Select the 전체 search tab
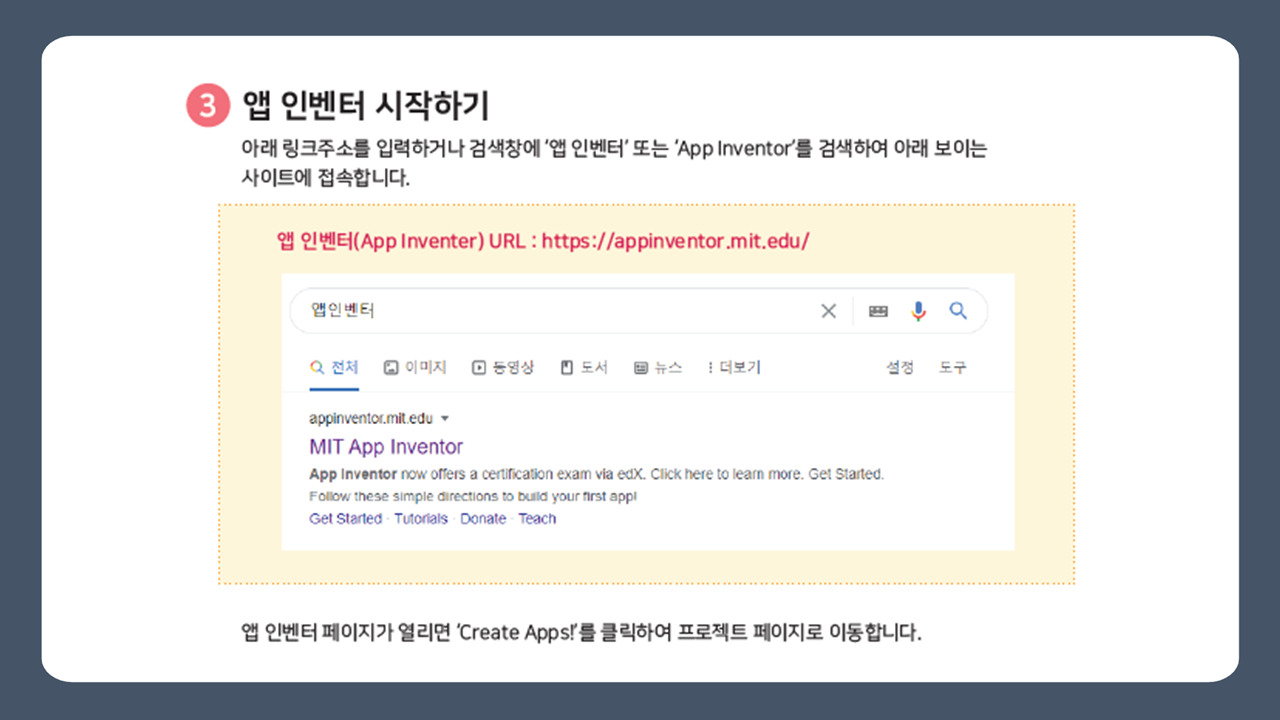1280x720 pixels. (334, 367)
